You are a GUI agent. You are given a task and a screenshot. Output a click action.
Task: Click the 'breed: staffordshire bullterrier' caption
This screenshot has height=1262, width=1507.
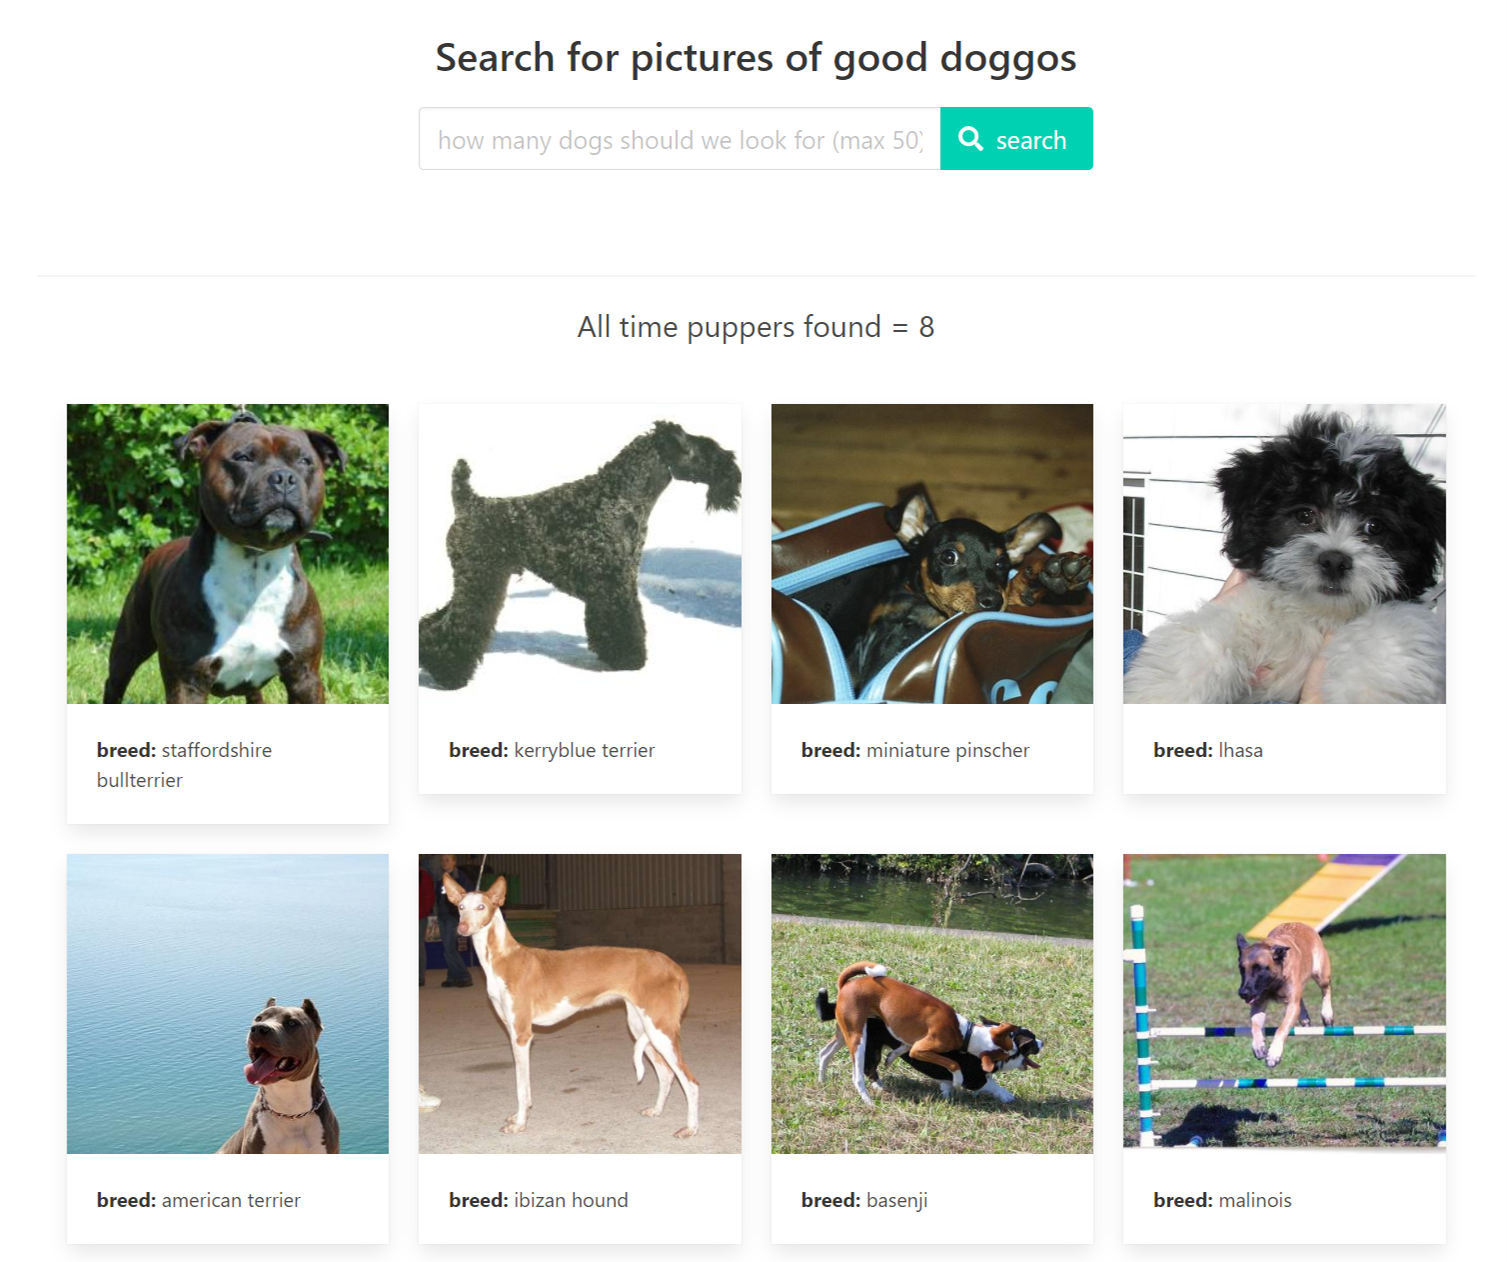pyautogui.click(x=184, y=765)
